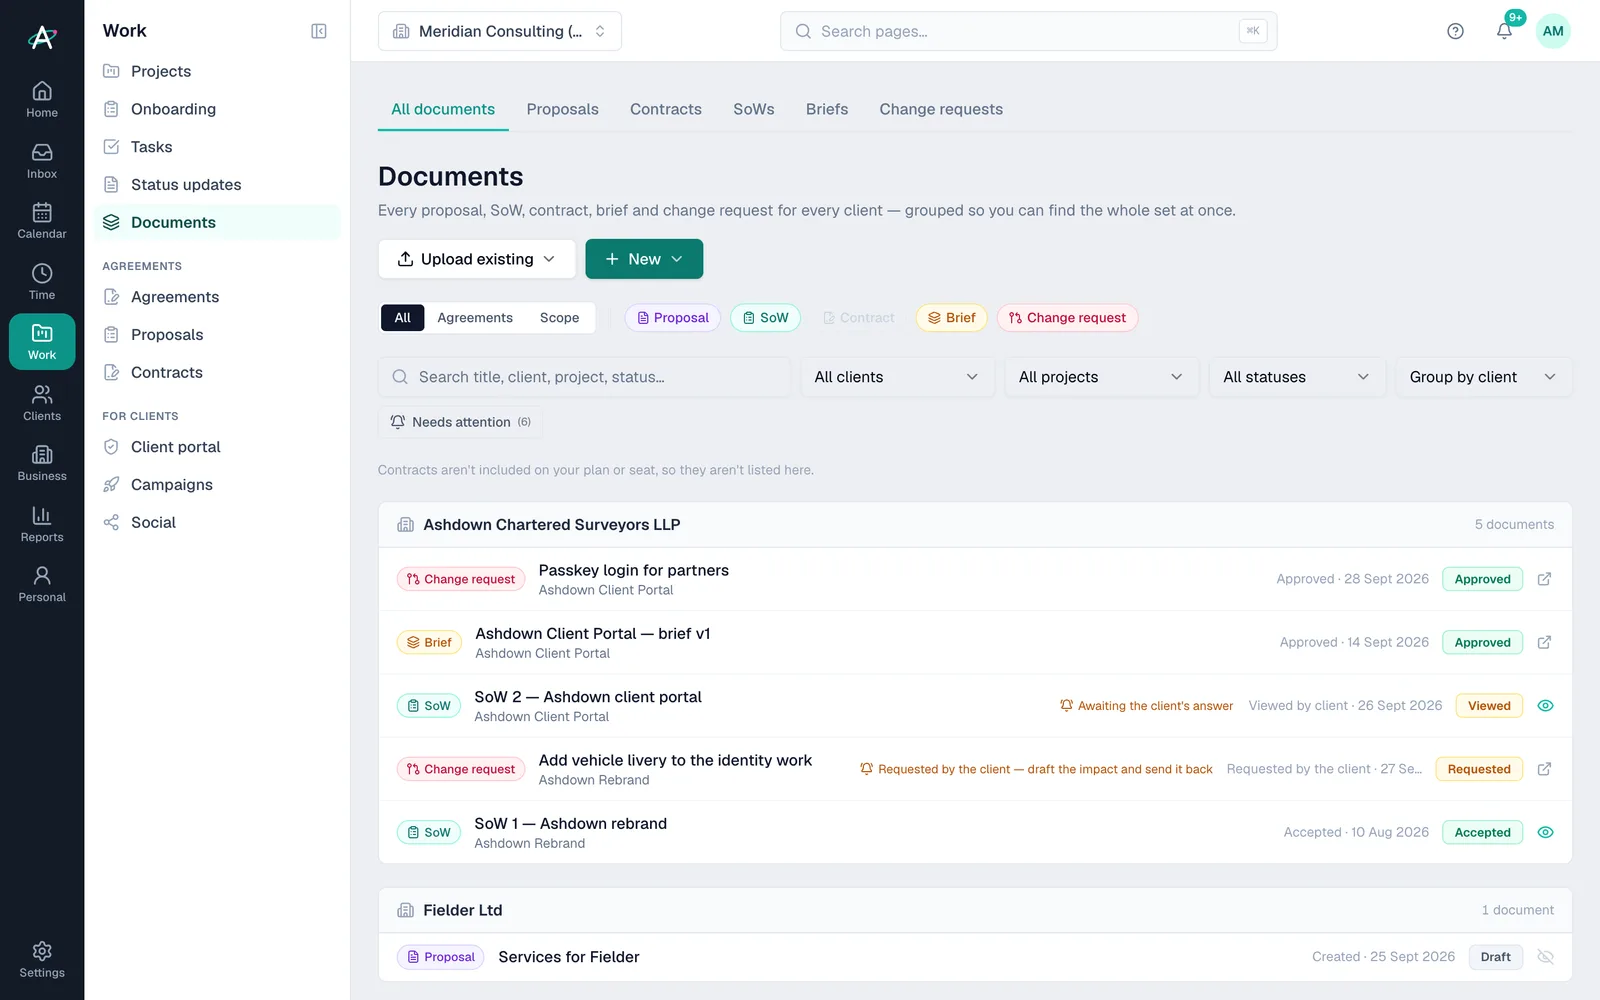Toggle the Proposal type filter chip
The height and width of the screenshot is (1000, 1600).
click(673, 318)
